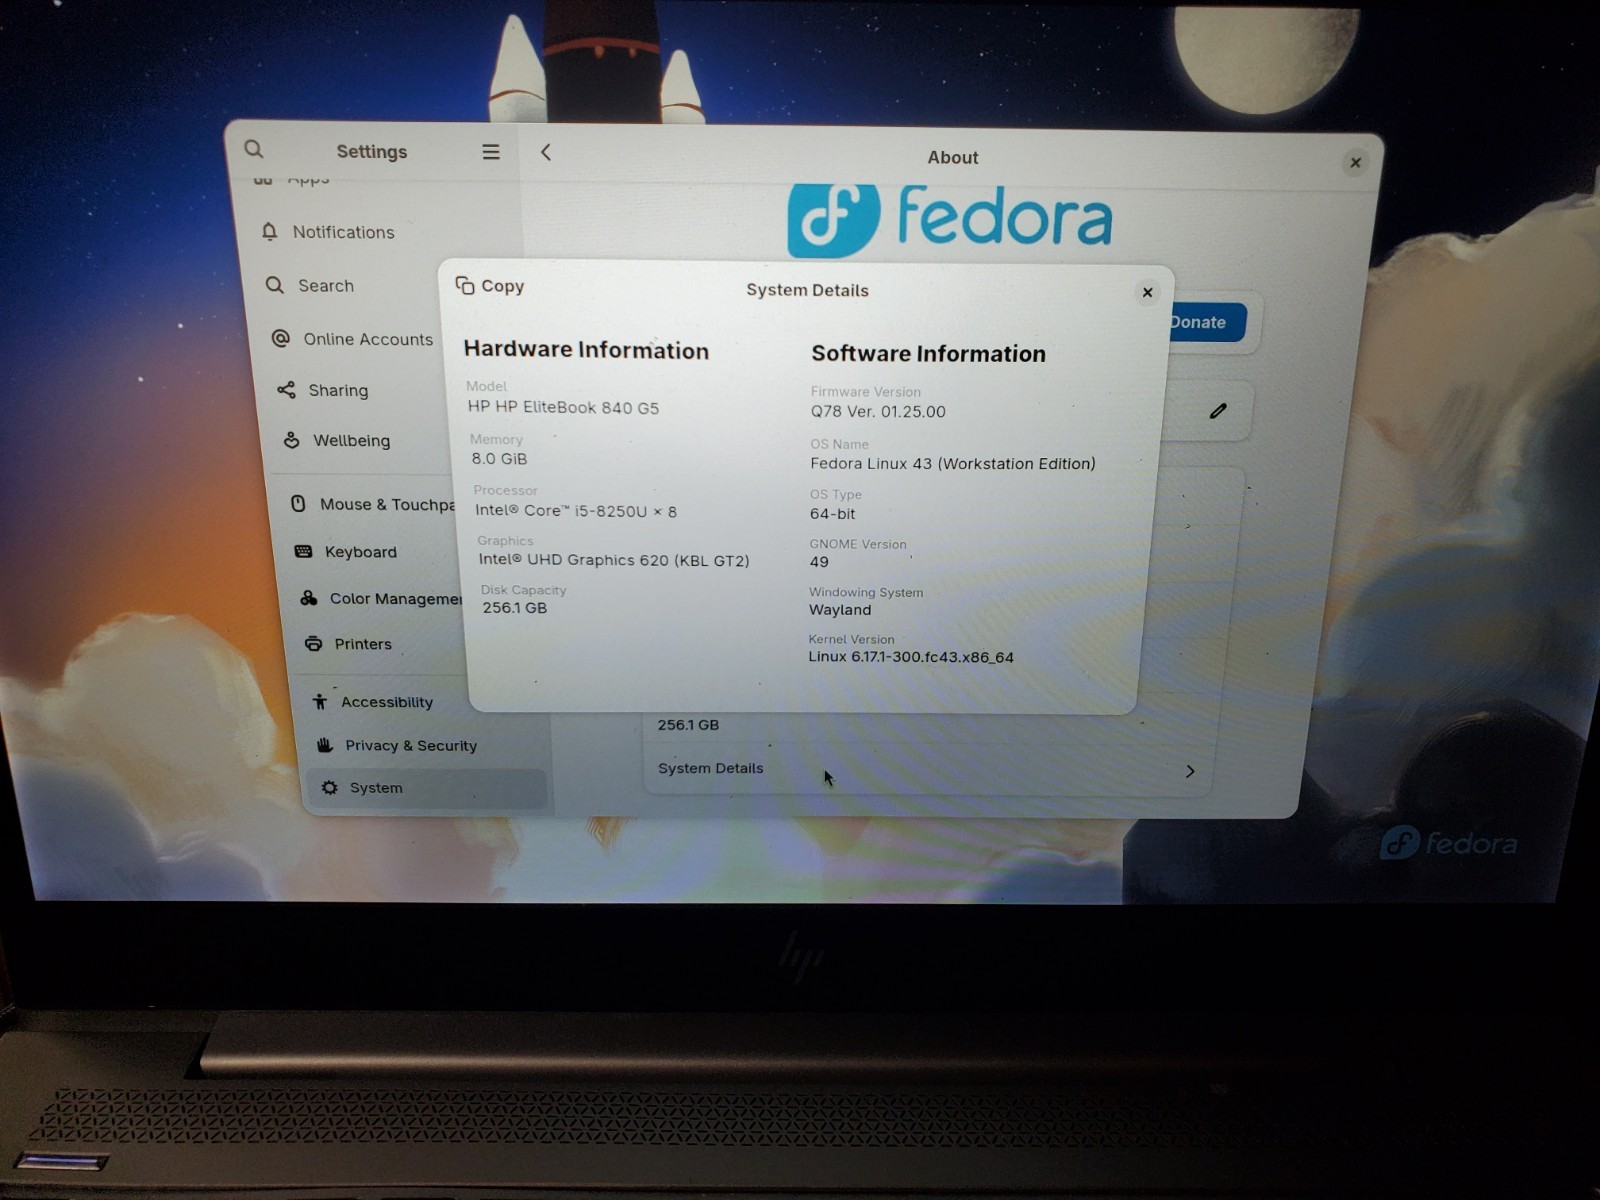Close the Settings About window
This screenshot has width=1600, height=1200.
point(1355,162)
